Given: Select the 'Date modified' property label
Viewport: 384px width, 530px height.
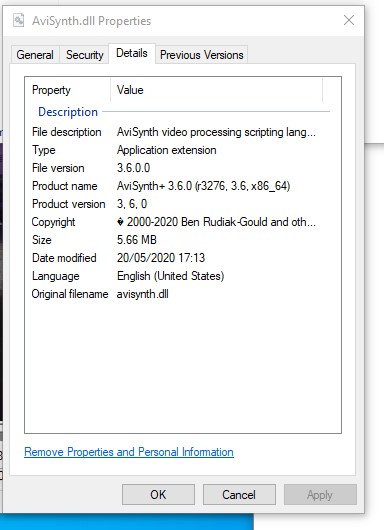Looking at the screenshot, I should [x=64, y=258].
